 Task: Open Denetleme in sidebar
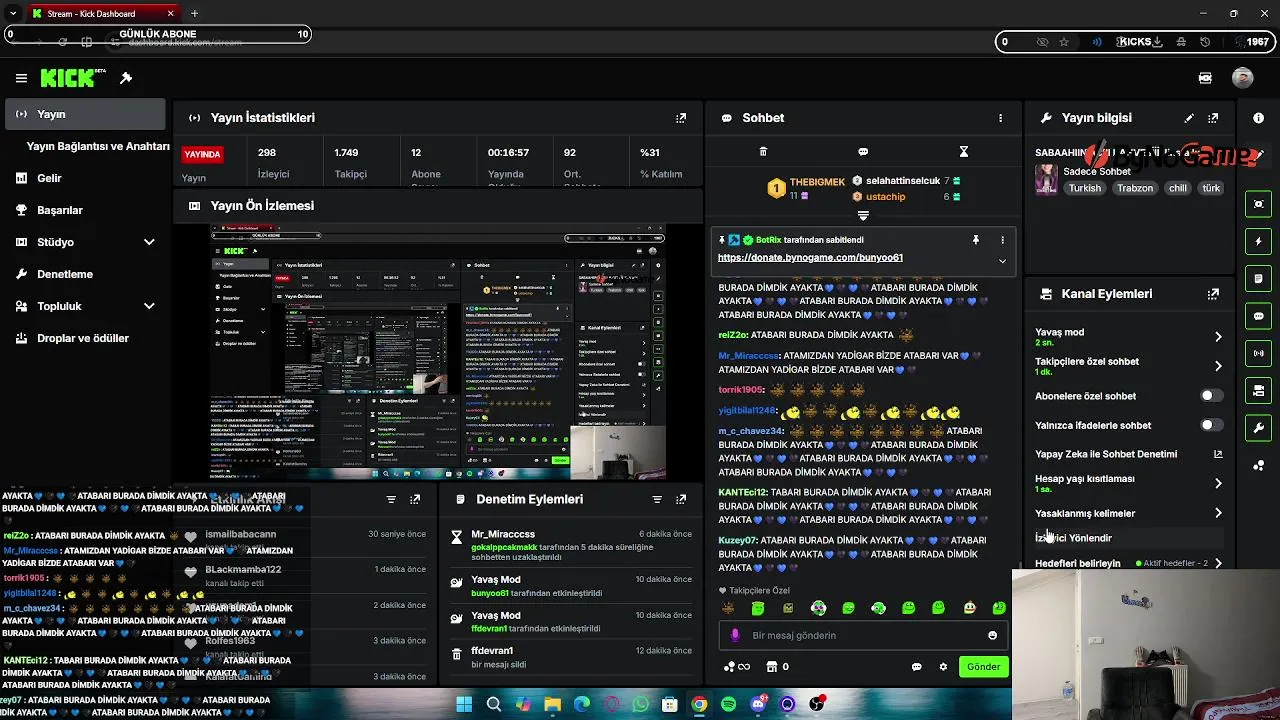pyautogui.click(x=65, y=274)
